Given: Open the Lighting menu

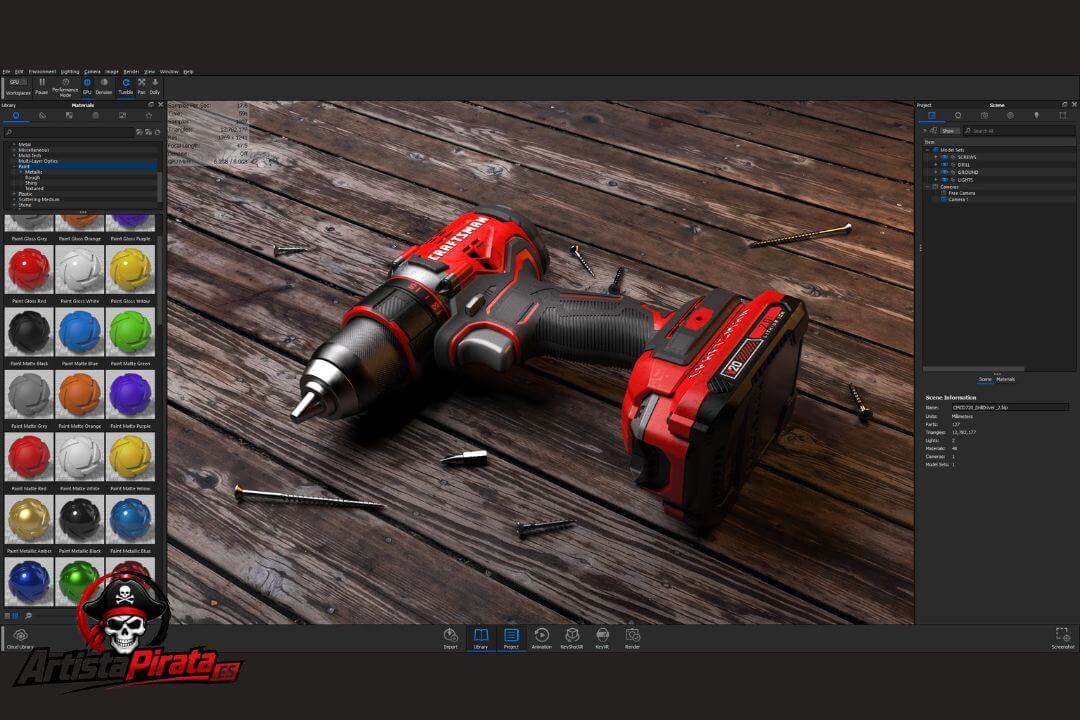Looking at the screenshot, I should coord(70,72).
